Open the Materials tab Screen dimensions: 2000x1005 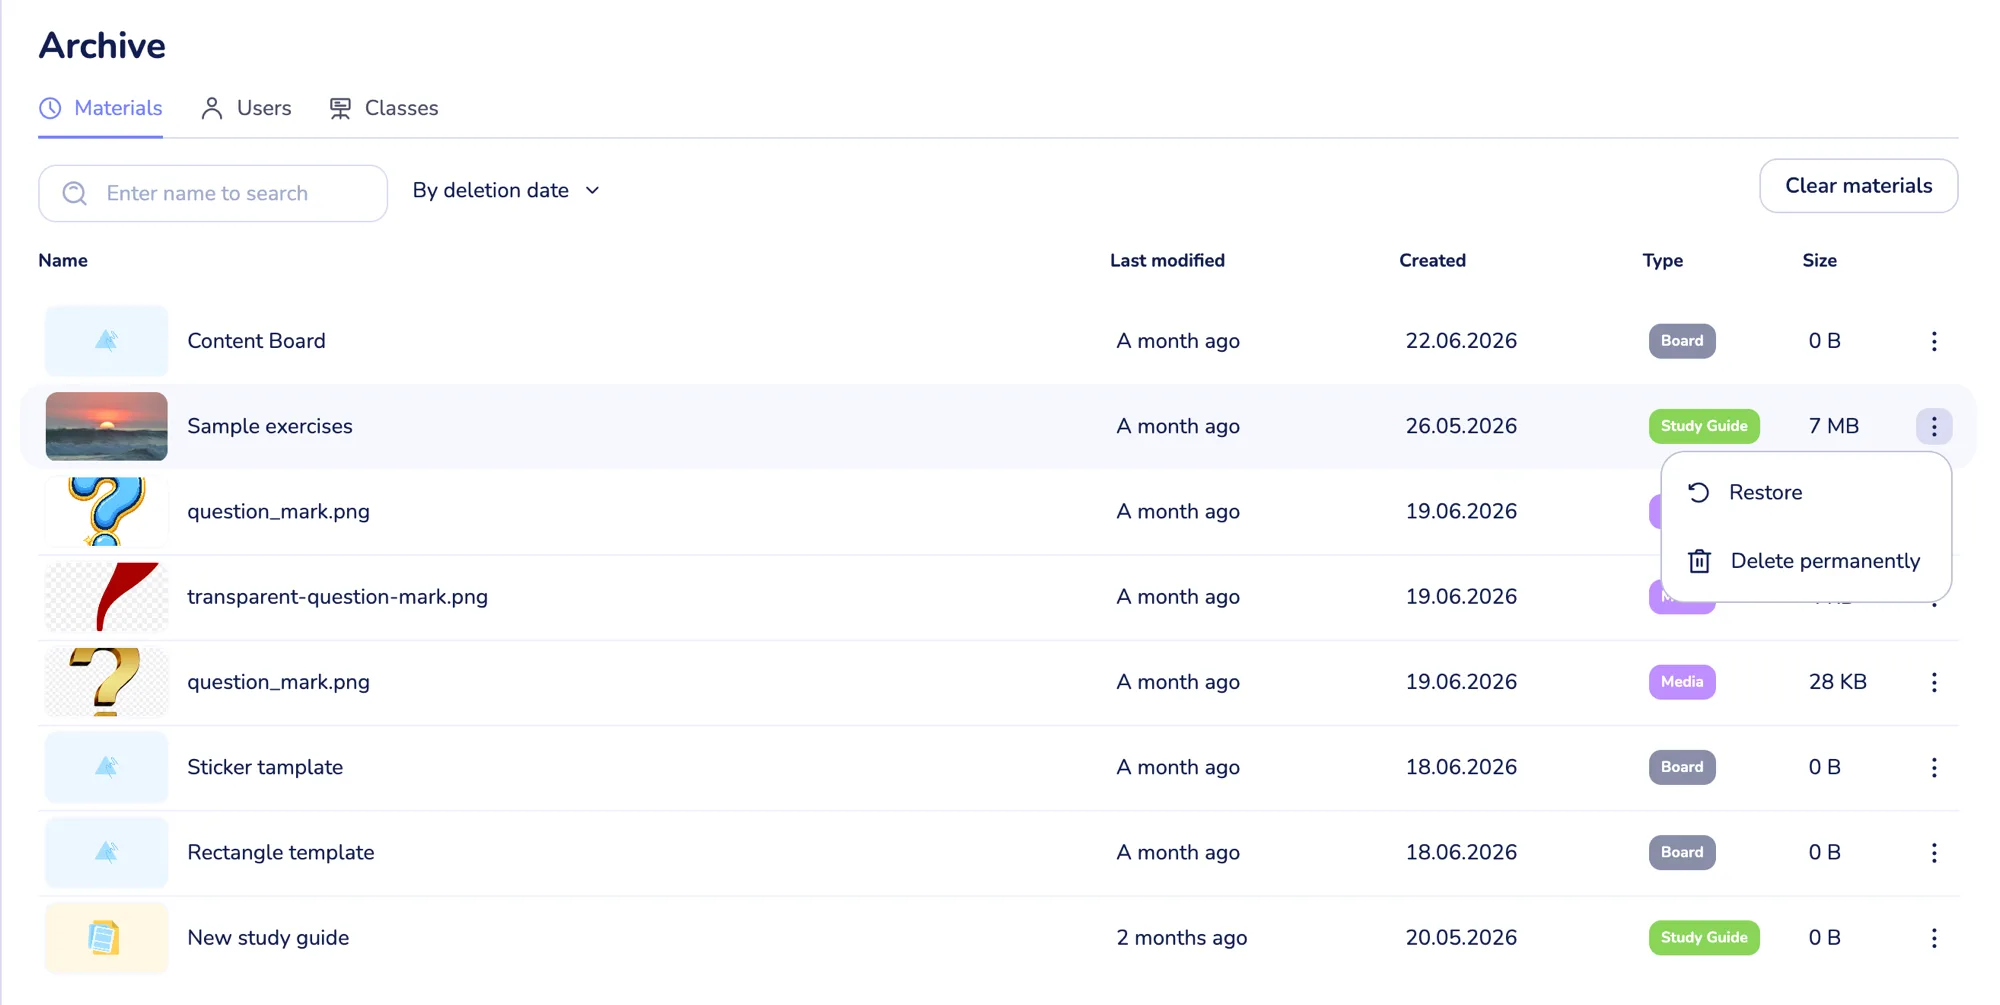click(100, 108)
